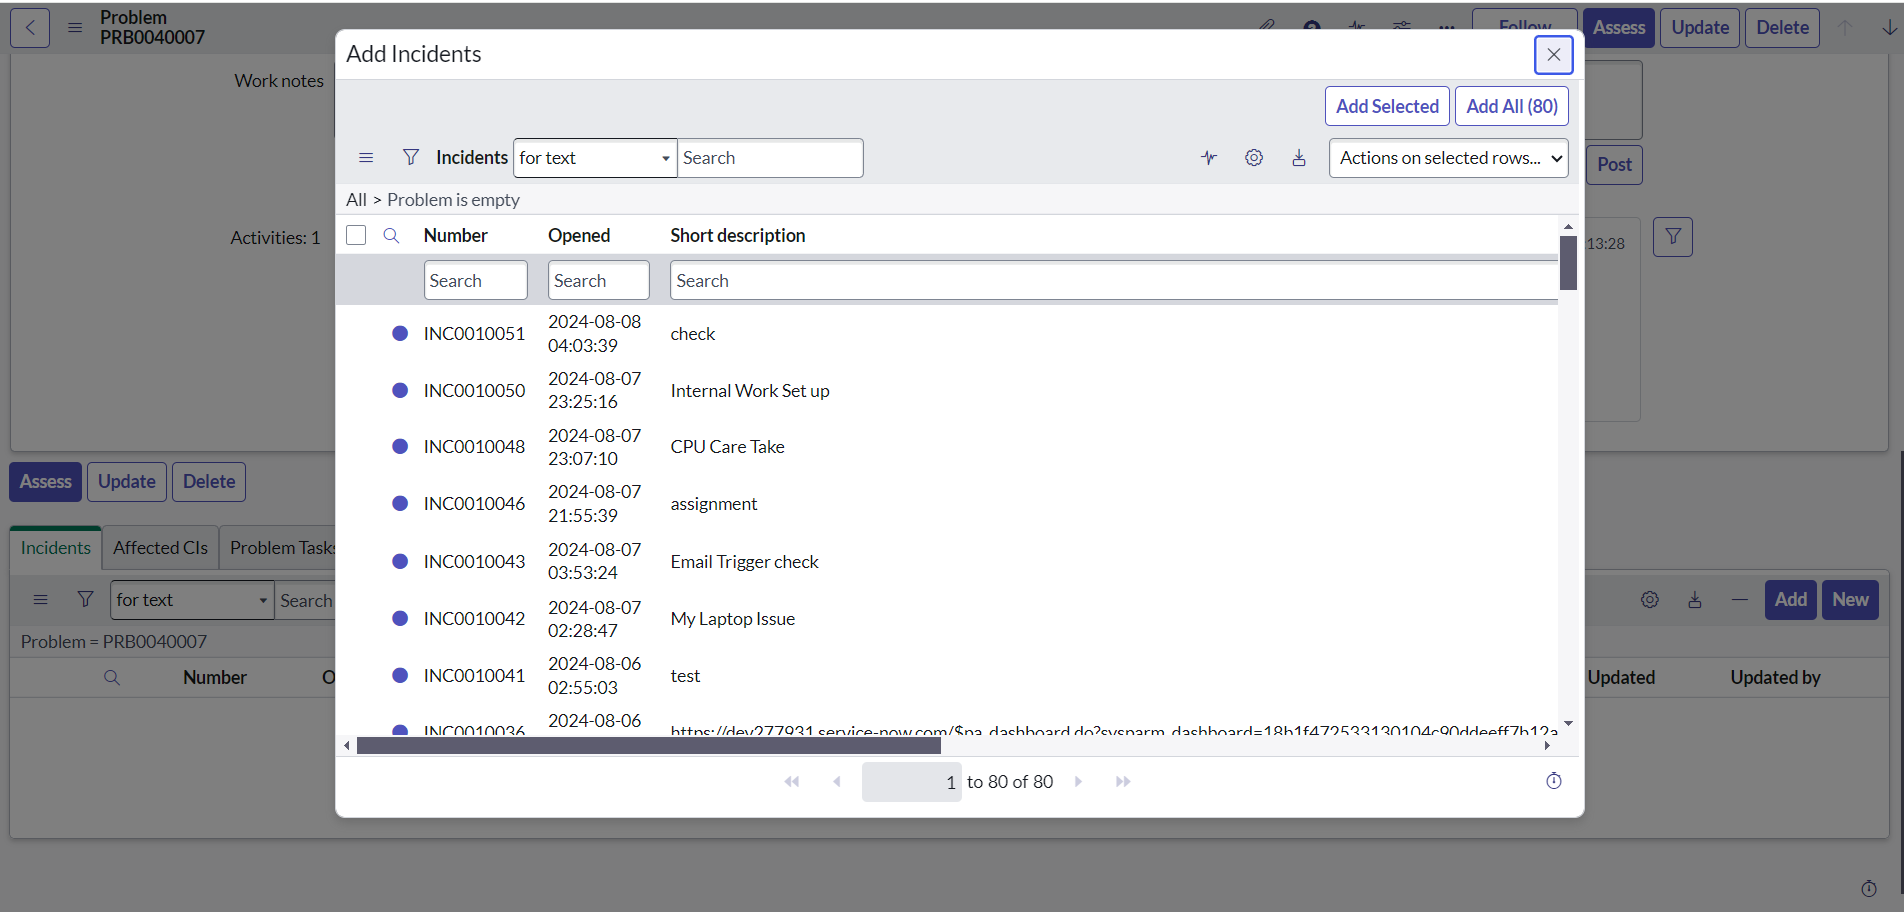Open the list context menu hamburger icon
The width and height of the screenshot is (1904, 912).
click(x=366, y=157)
